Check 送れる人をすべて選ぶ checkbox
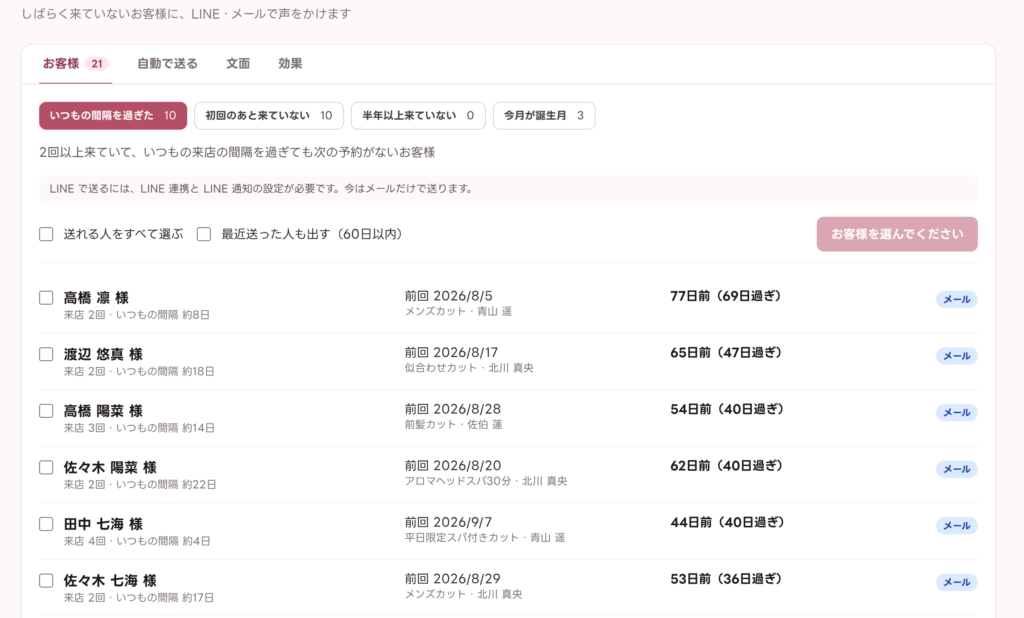 (46, 234)
